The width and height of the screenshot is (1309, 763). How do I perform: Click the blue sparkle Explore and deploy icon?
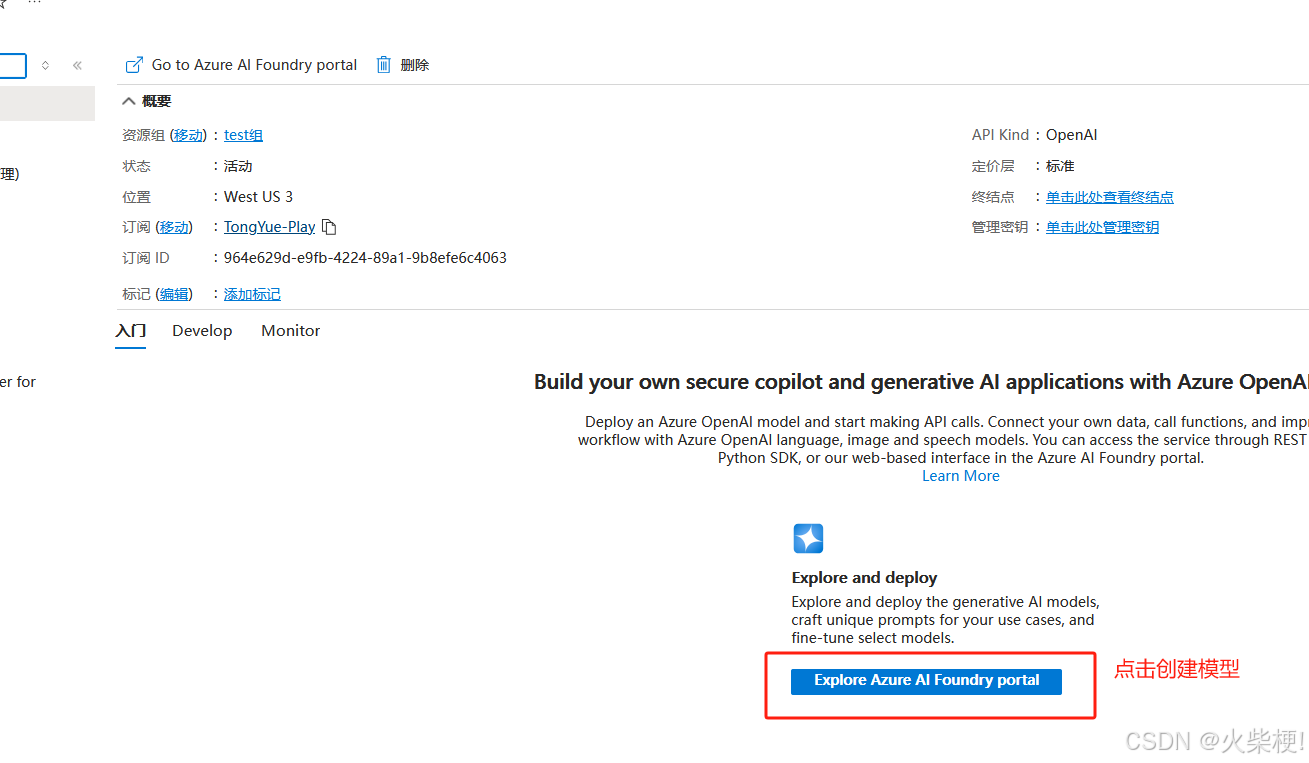(x=808, y=538)
